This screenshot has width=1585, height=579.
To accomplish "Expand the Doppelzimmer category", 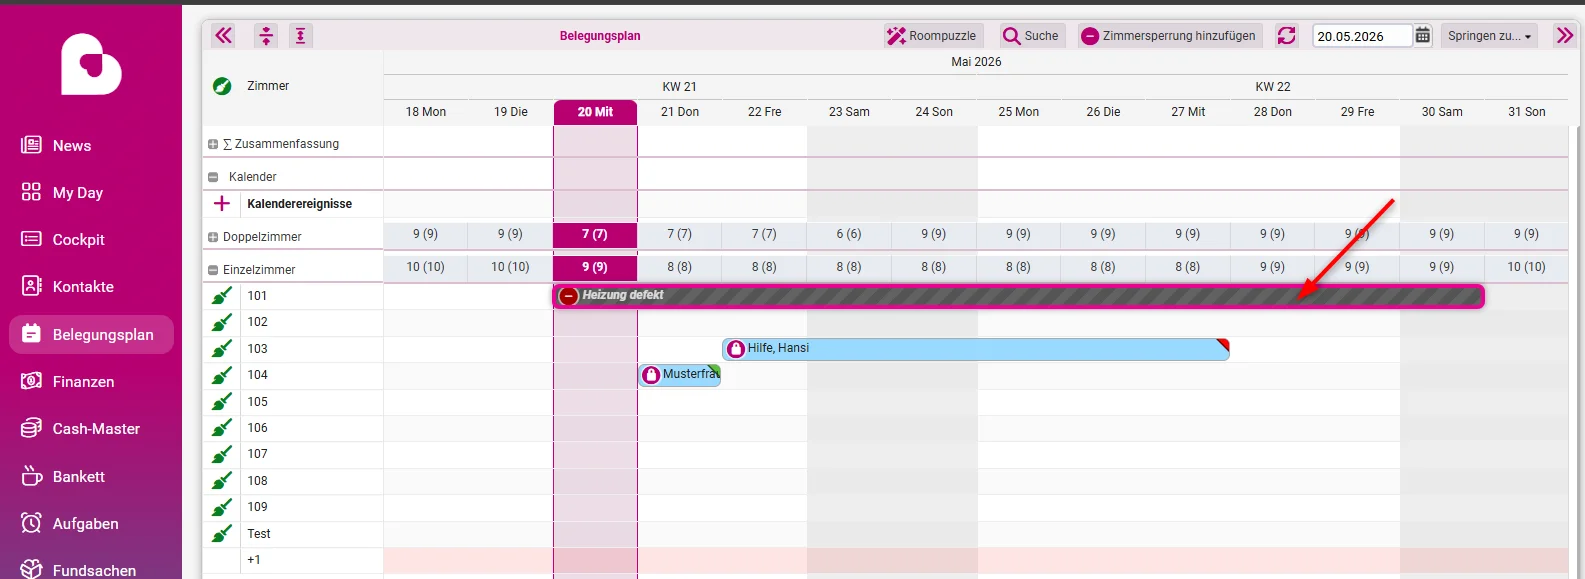I will coord(213,237).
